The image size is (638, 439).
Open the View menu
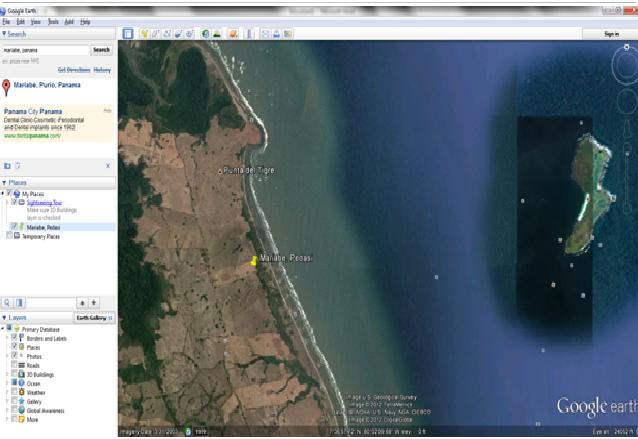[x=35, y=21]
